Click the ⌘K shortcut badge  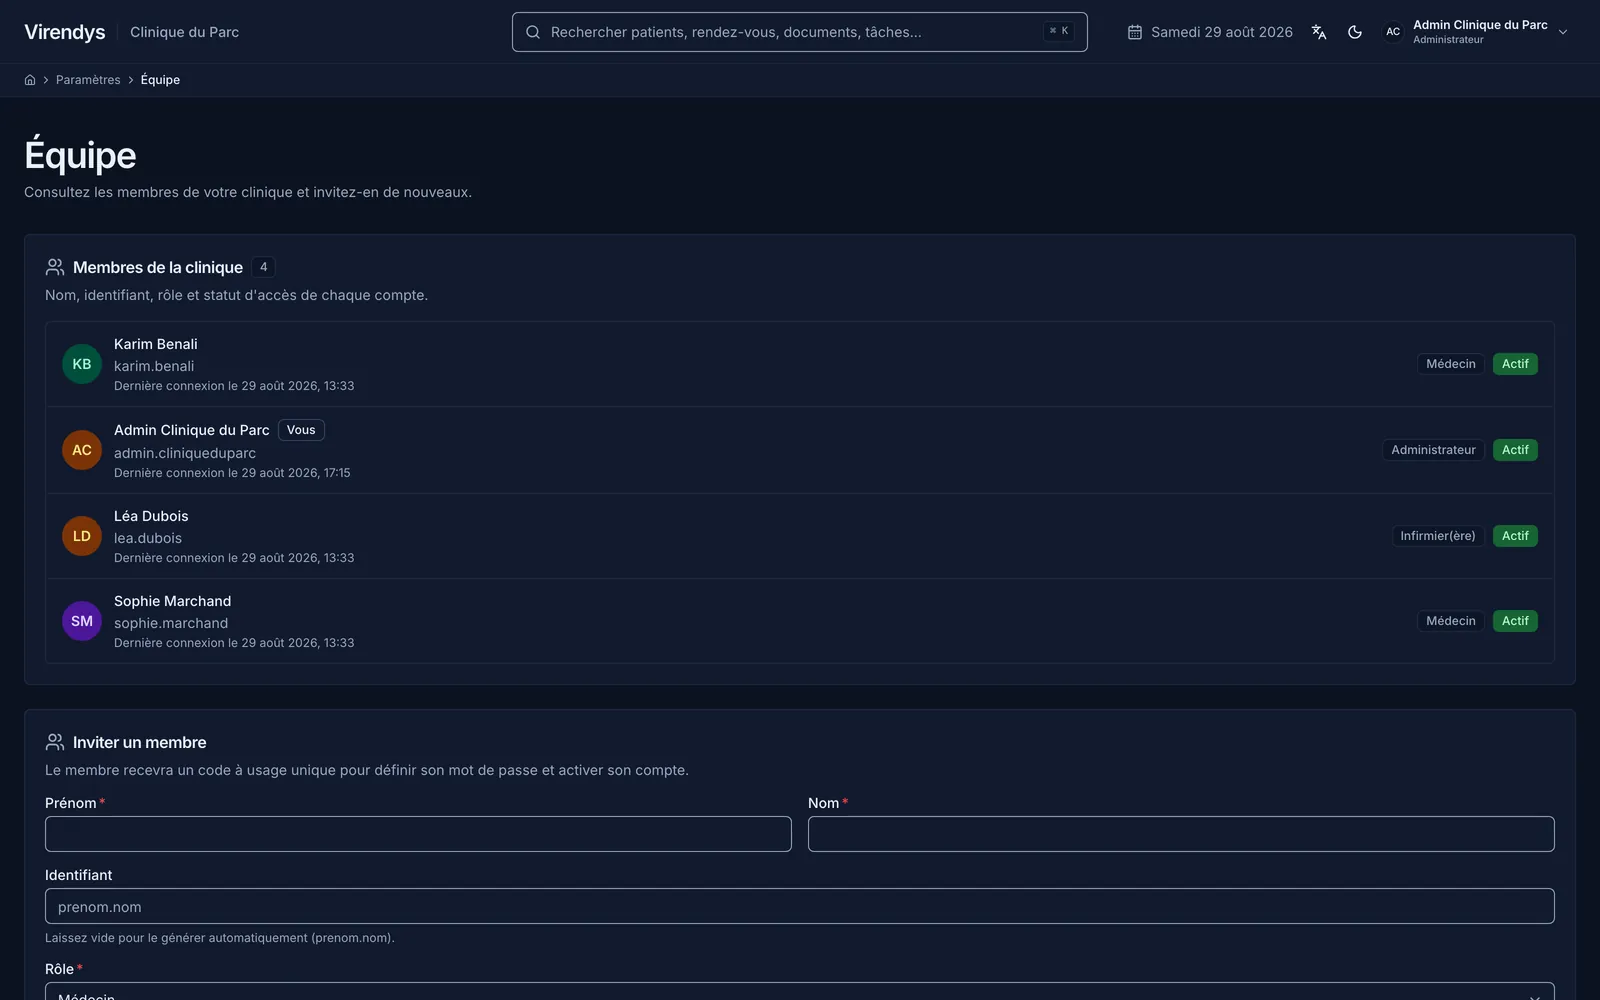point(1059,31)
